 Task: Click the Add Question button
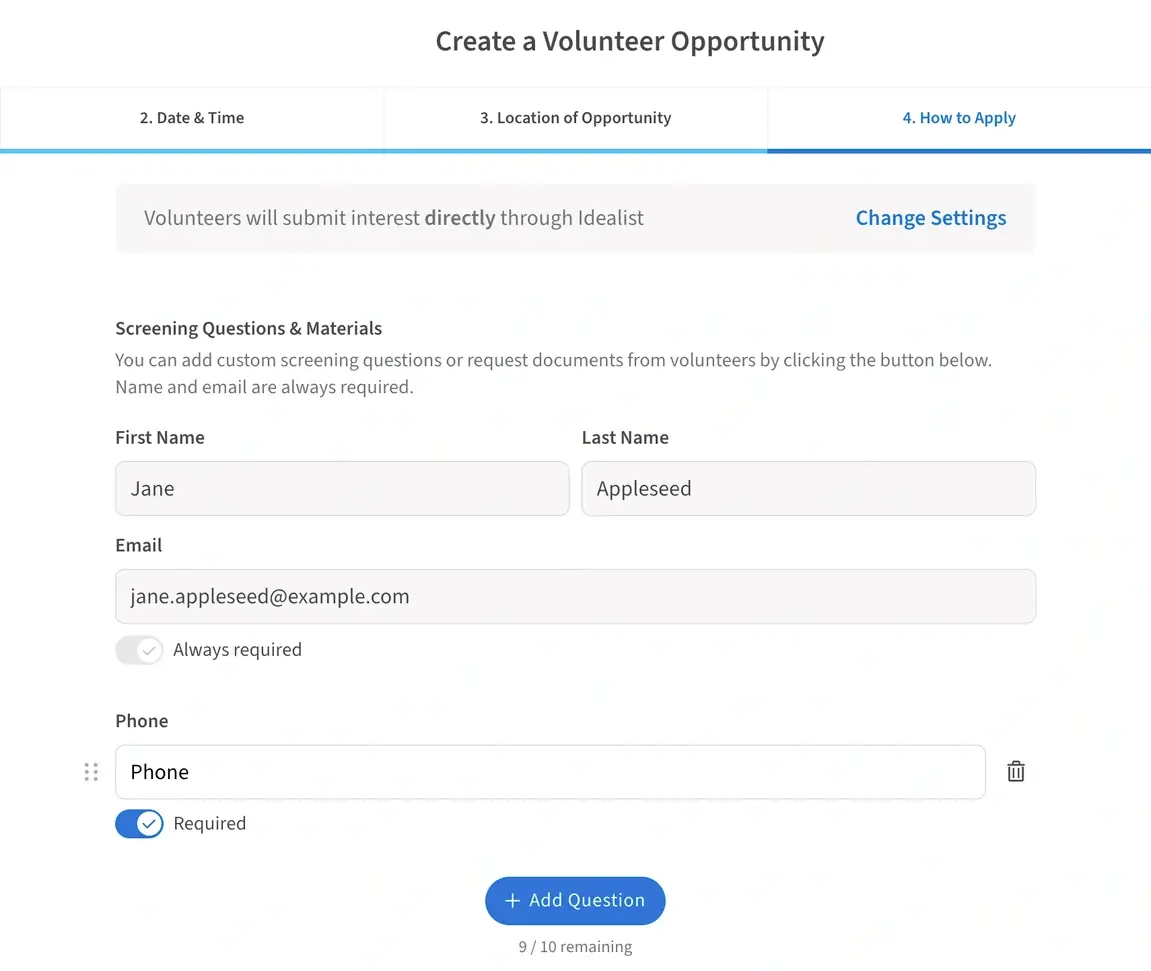[x=575, y=900]
